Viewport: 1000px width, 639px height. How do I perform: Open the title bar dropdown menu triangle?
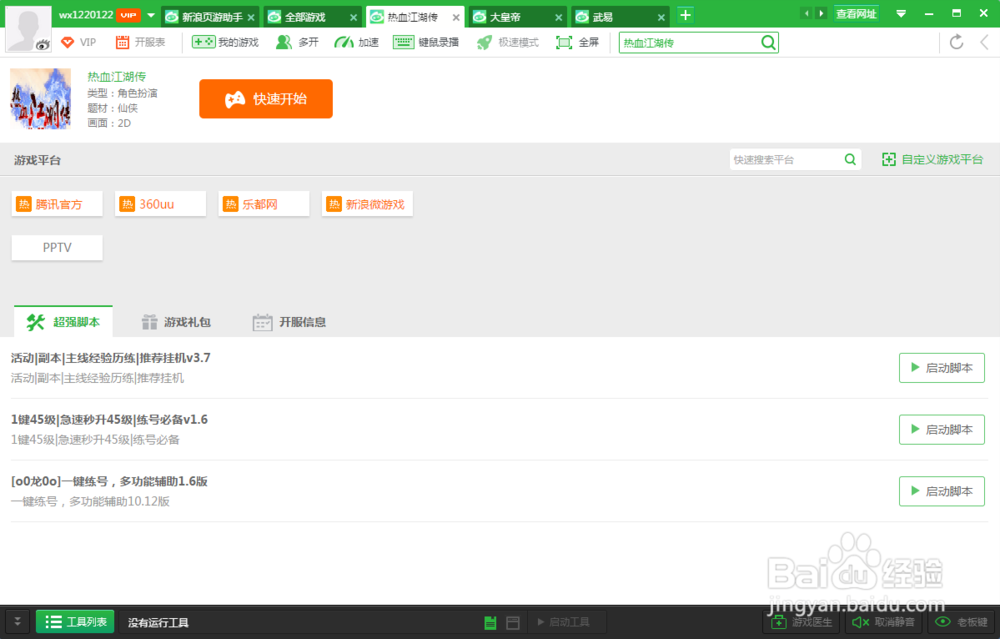pos(901,13)
